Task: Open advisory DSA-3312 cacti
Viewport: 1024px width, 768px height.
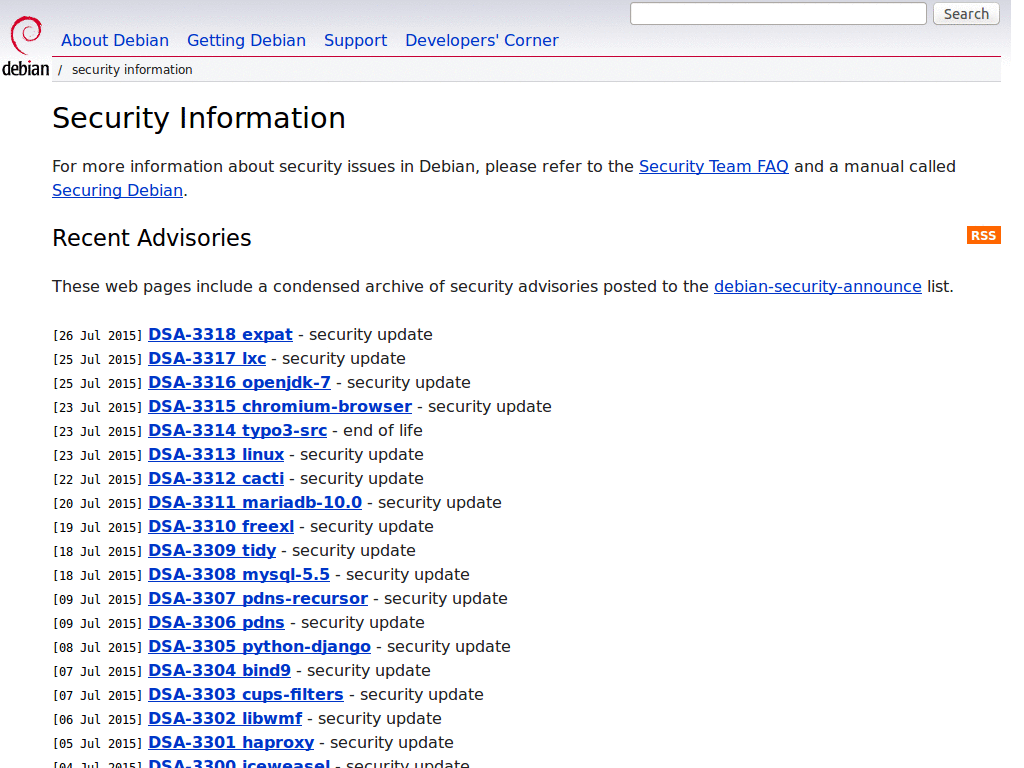Action: click(x=216, y=479)
